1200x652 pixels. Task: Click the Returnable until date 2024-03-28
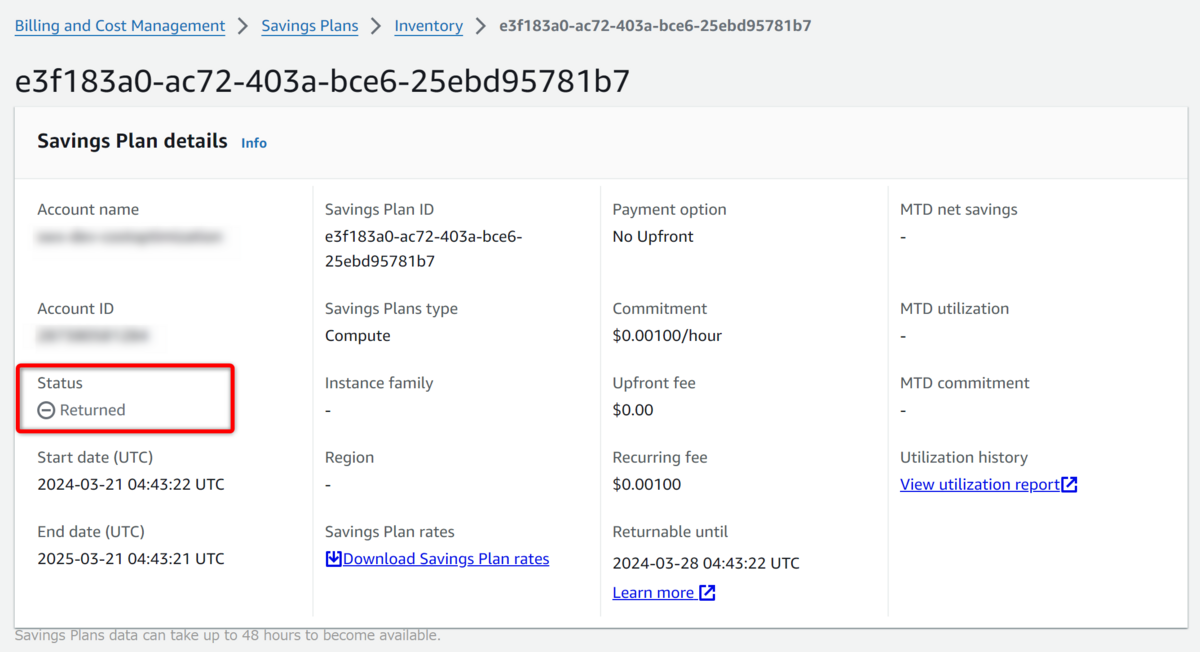click(706, 563)
